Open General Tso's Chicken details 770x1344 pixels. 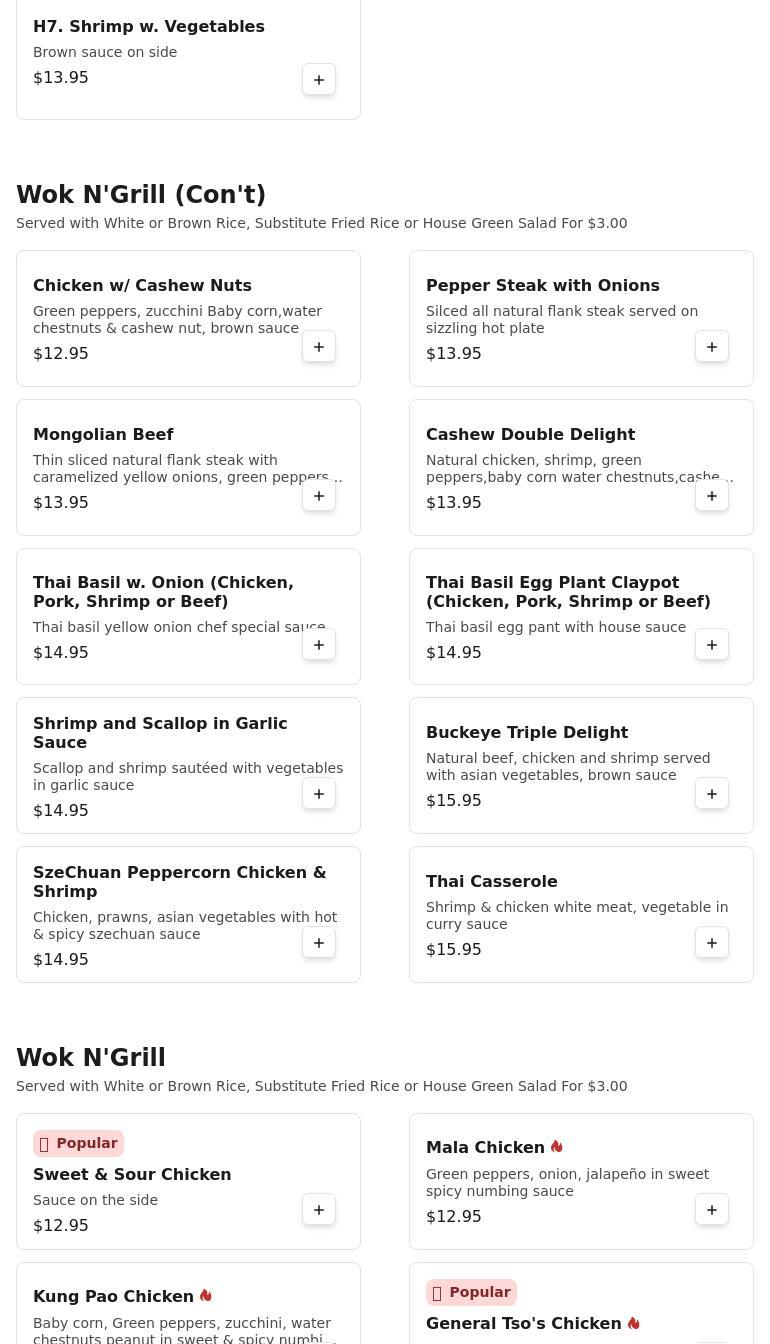pos(523,1324)
